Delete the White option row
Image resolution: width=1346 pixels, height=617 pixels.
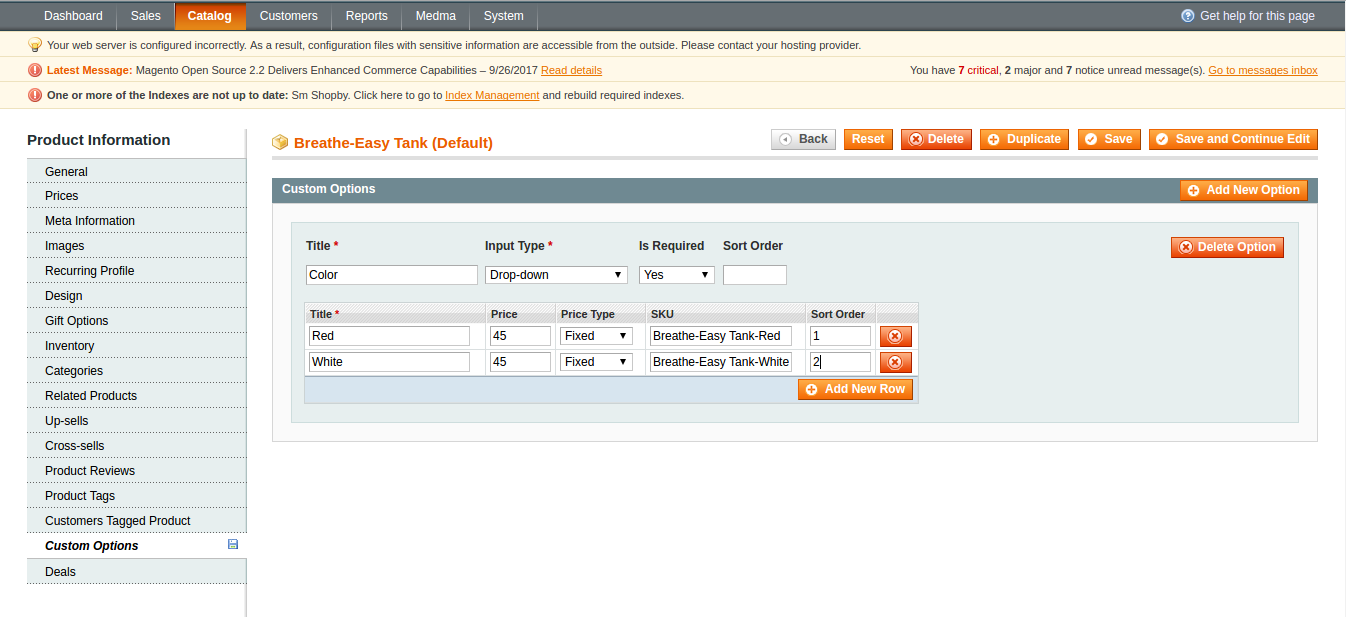(895, 362)
